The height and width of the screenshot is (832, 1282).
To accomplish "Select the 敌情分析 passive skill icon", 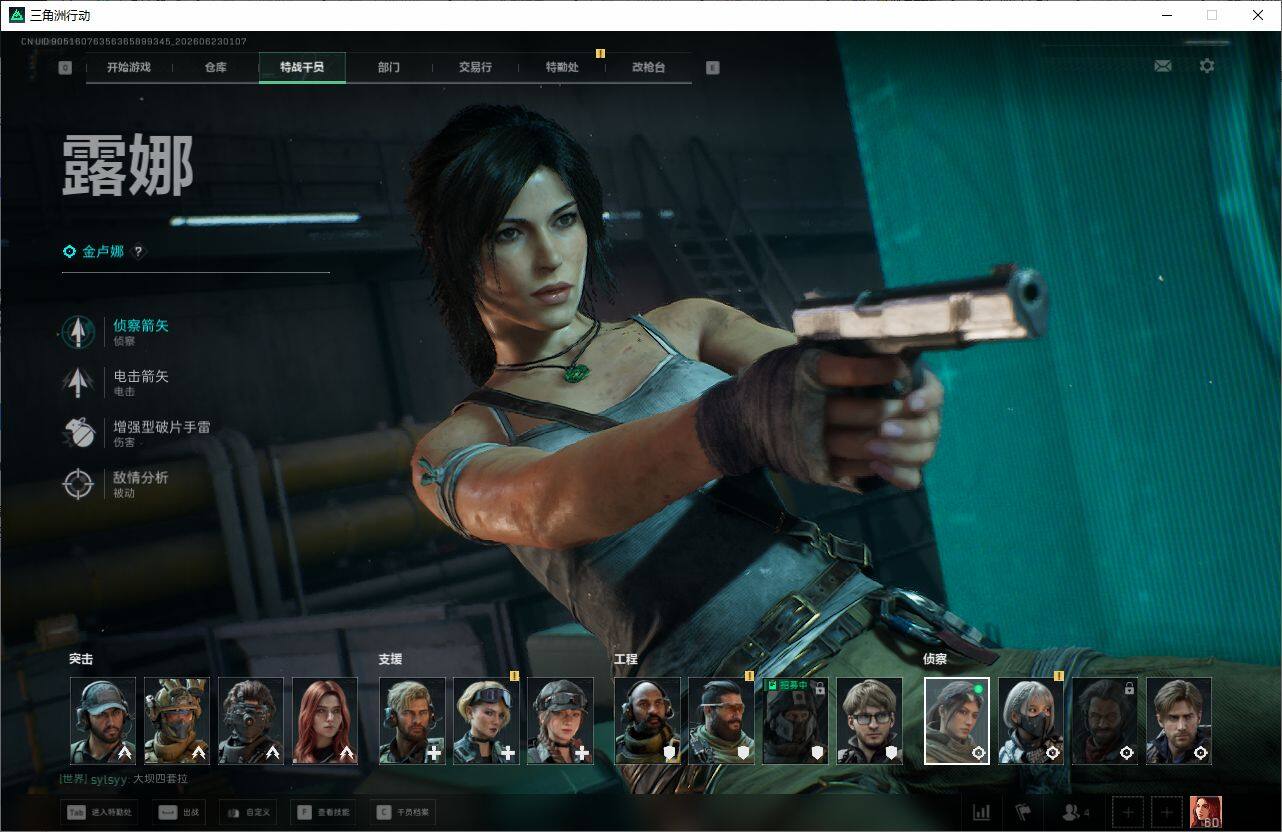I will [78, 484].
